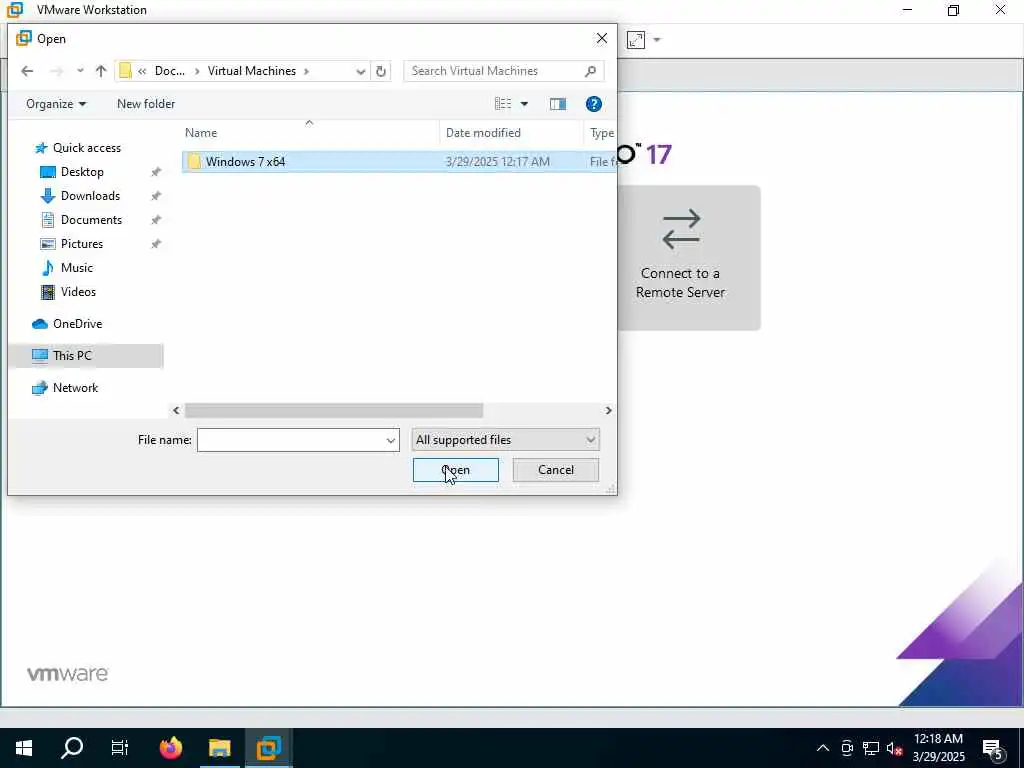Open the Organize menu
Viewport: 1024px width, 768px height.
tap(56, 104)
